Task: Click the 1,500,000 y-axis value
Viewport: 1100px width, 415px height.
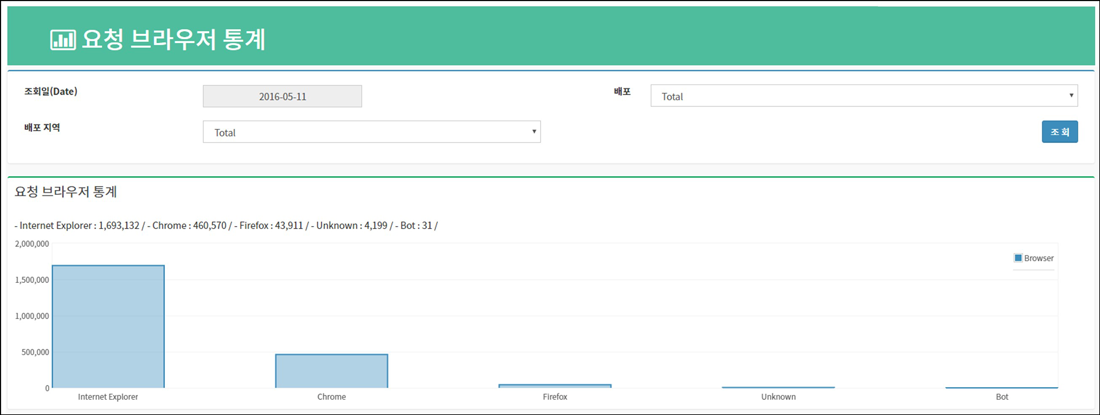Action: click(32, 280)
